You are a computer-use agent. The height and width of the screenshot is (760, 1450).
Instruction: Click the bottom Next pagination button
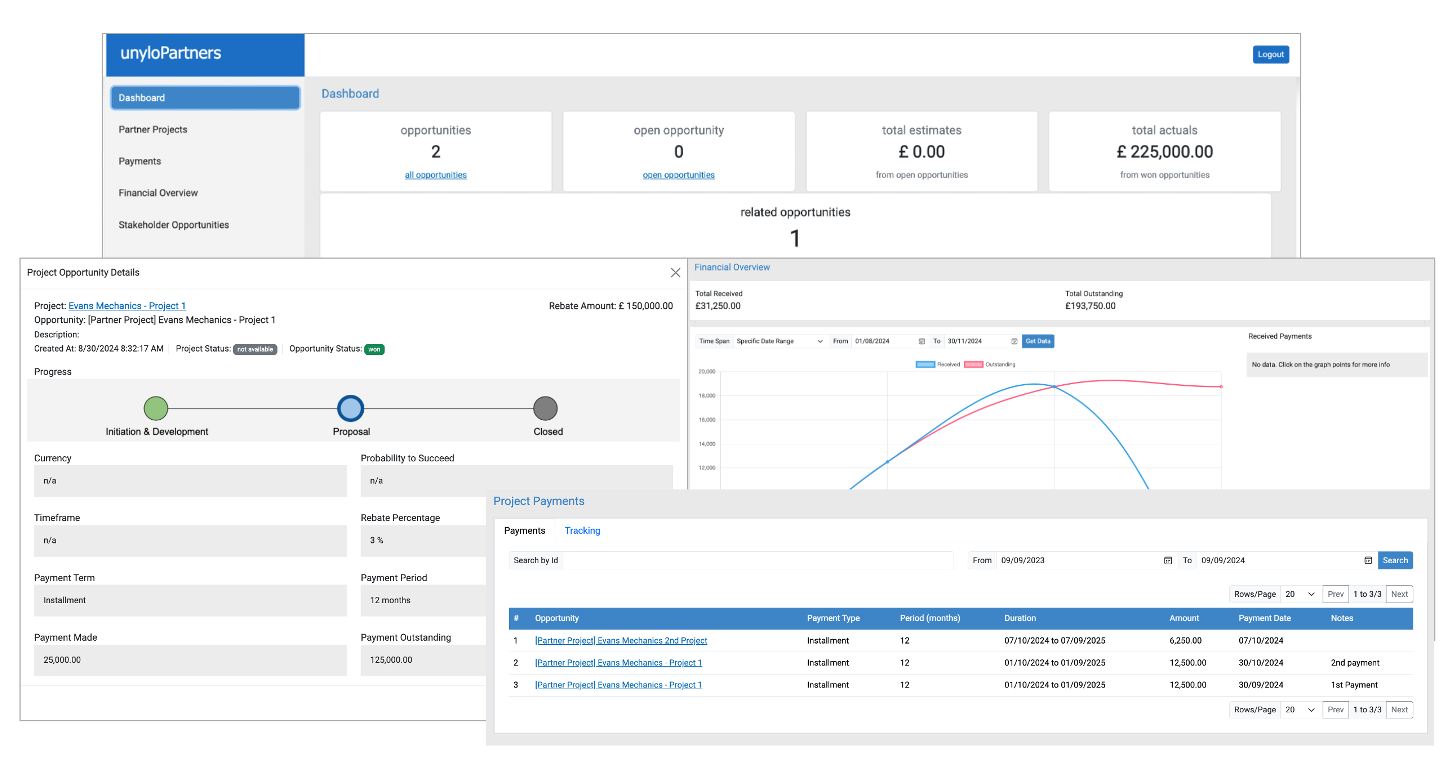click(1399, 710)
